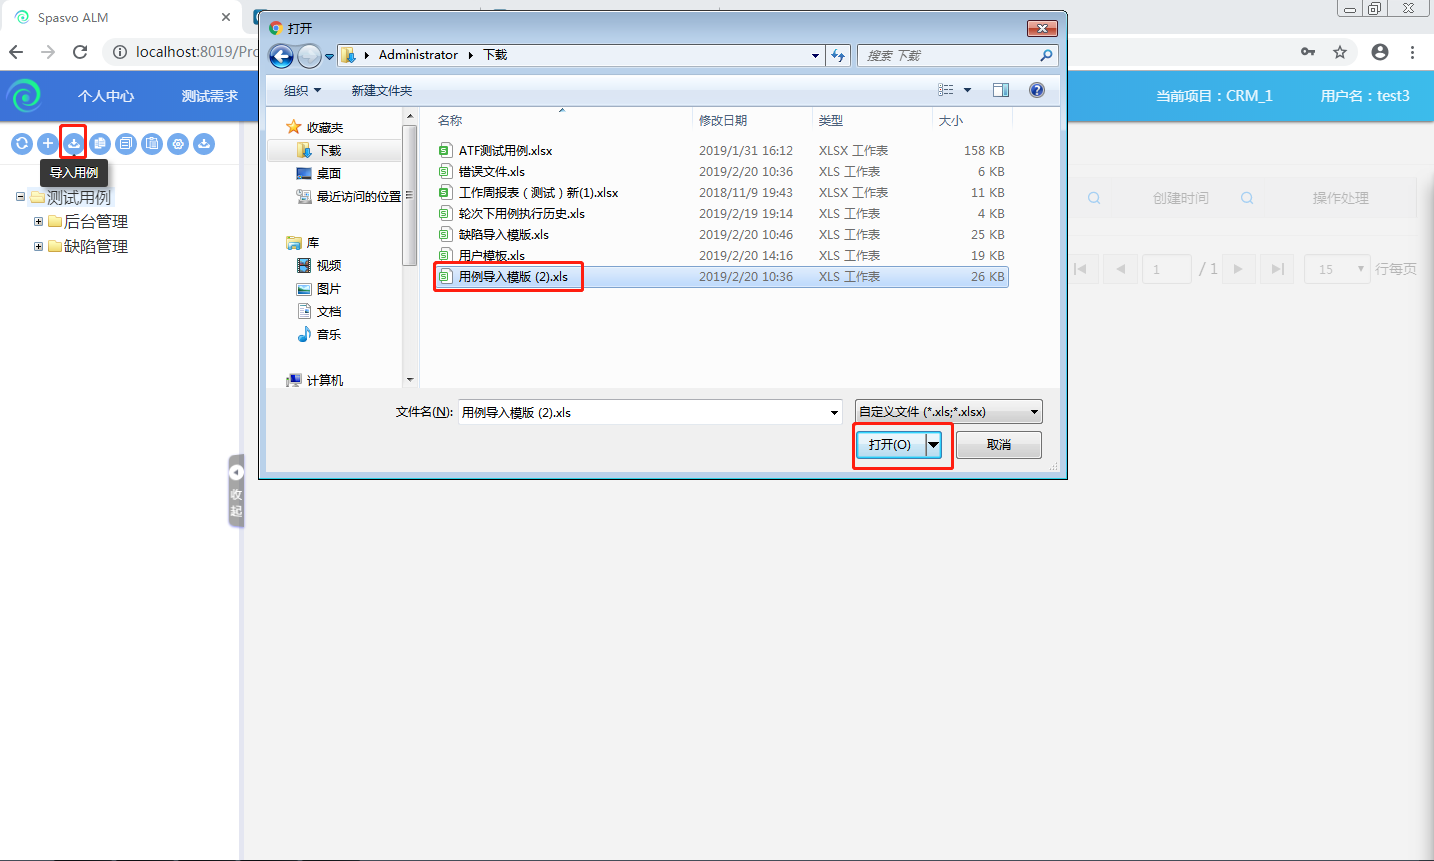Open the 组织 dropdown menu

tap(302, 91)
